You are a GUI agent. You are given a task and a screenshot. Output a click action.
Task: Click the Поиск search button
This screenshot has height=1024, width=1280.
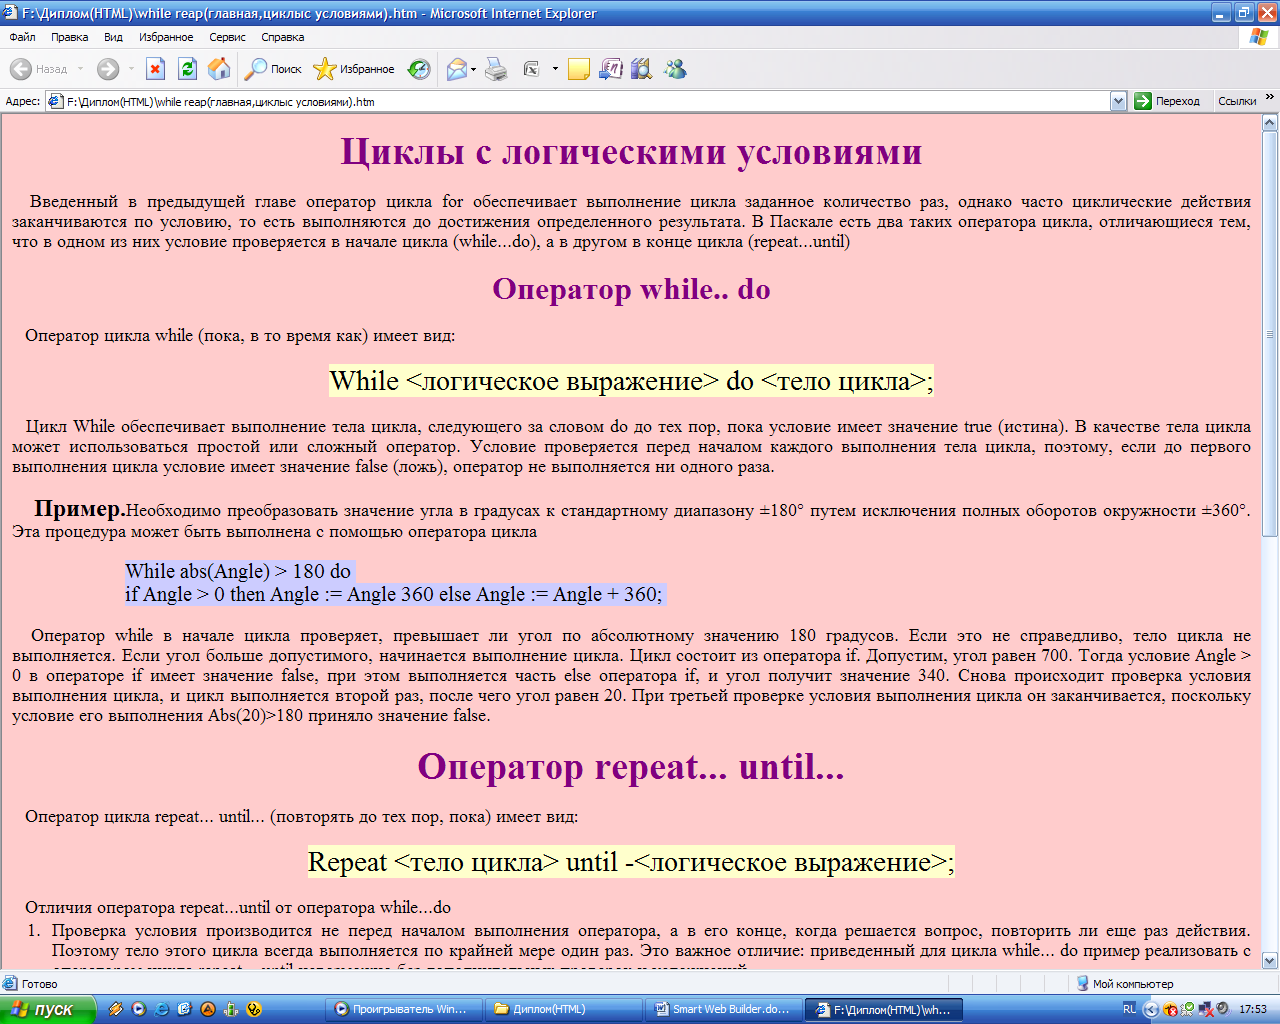tap(274, 69)
